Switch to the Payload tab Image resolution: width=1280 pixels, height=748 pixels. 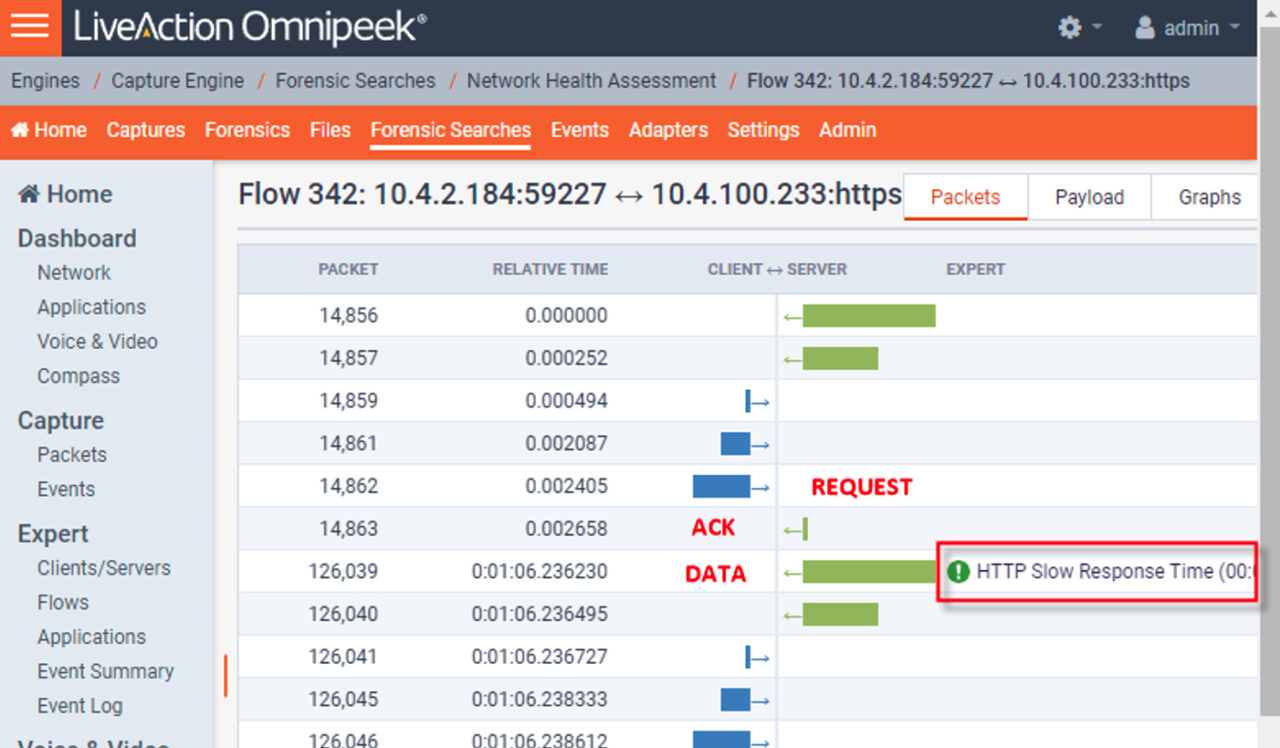1089,198
